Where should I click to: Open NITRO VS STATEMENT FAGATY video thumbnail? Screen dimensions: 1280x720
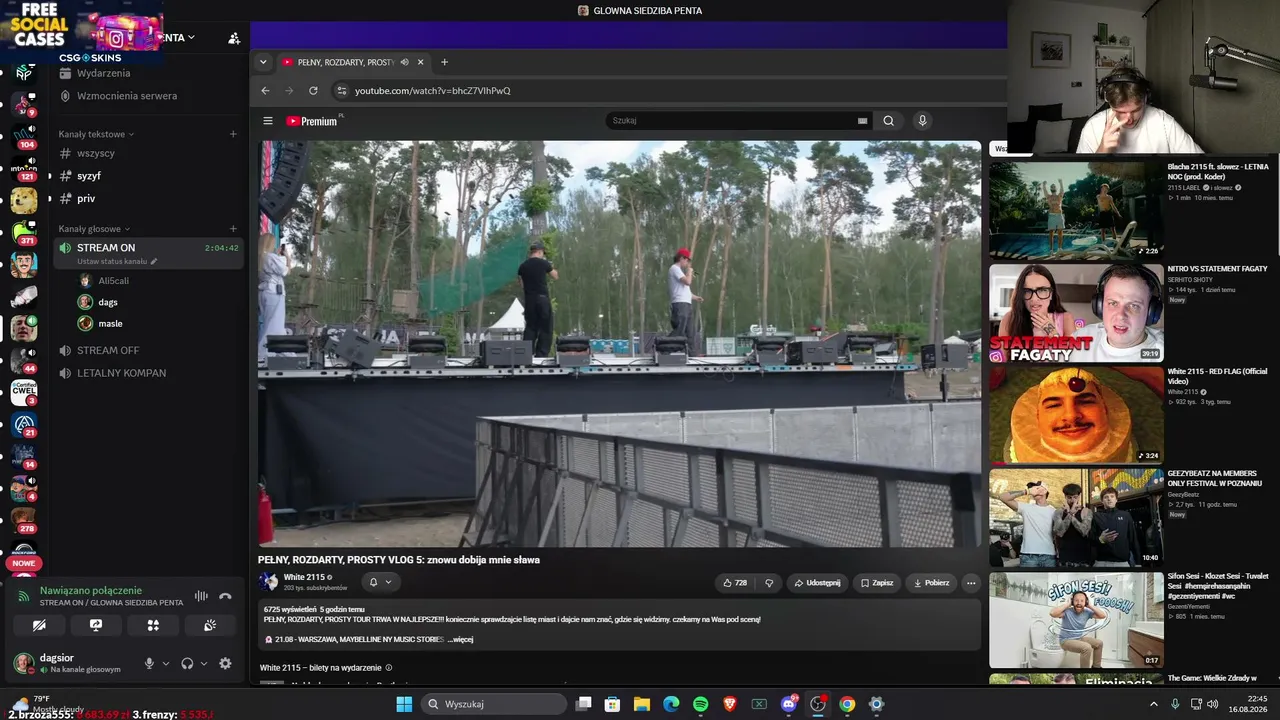[1076, 313]
